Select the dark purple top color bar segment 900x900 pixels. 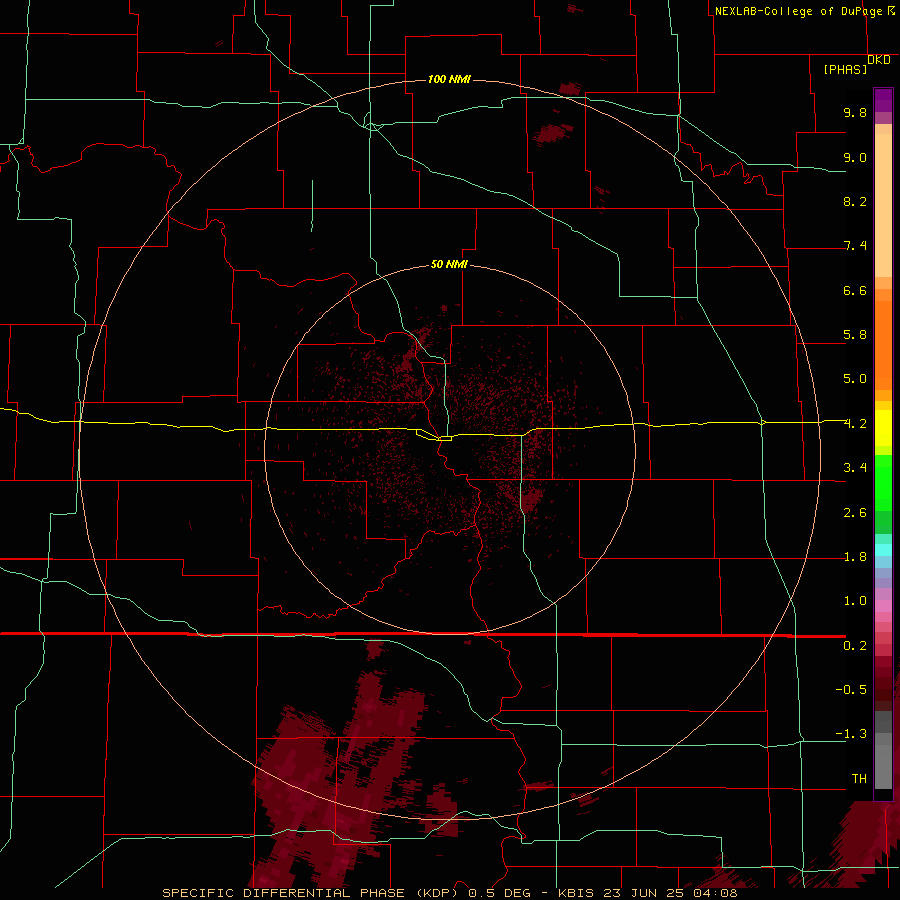(883, 100)
